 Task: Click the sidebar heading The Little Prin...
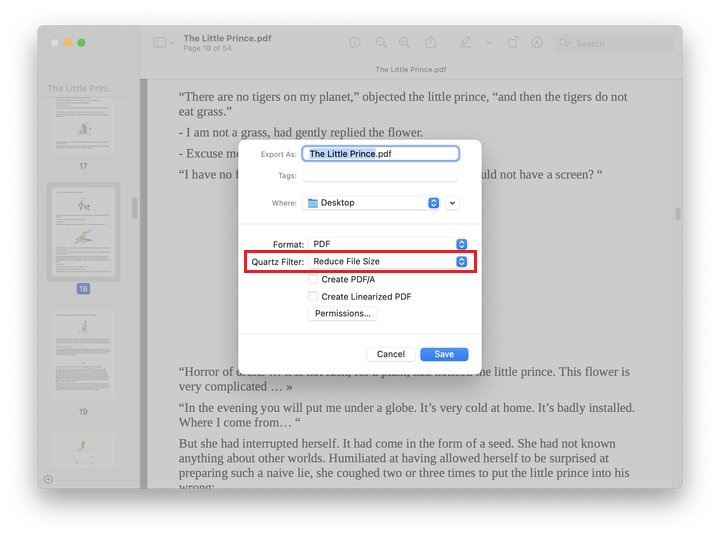(x=80, y=88)
